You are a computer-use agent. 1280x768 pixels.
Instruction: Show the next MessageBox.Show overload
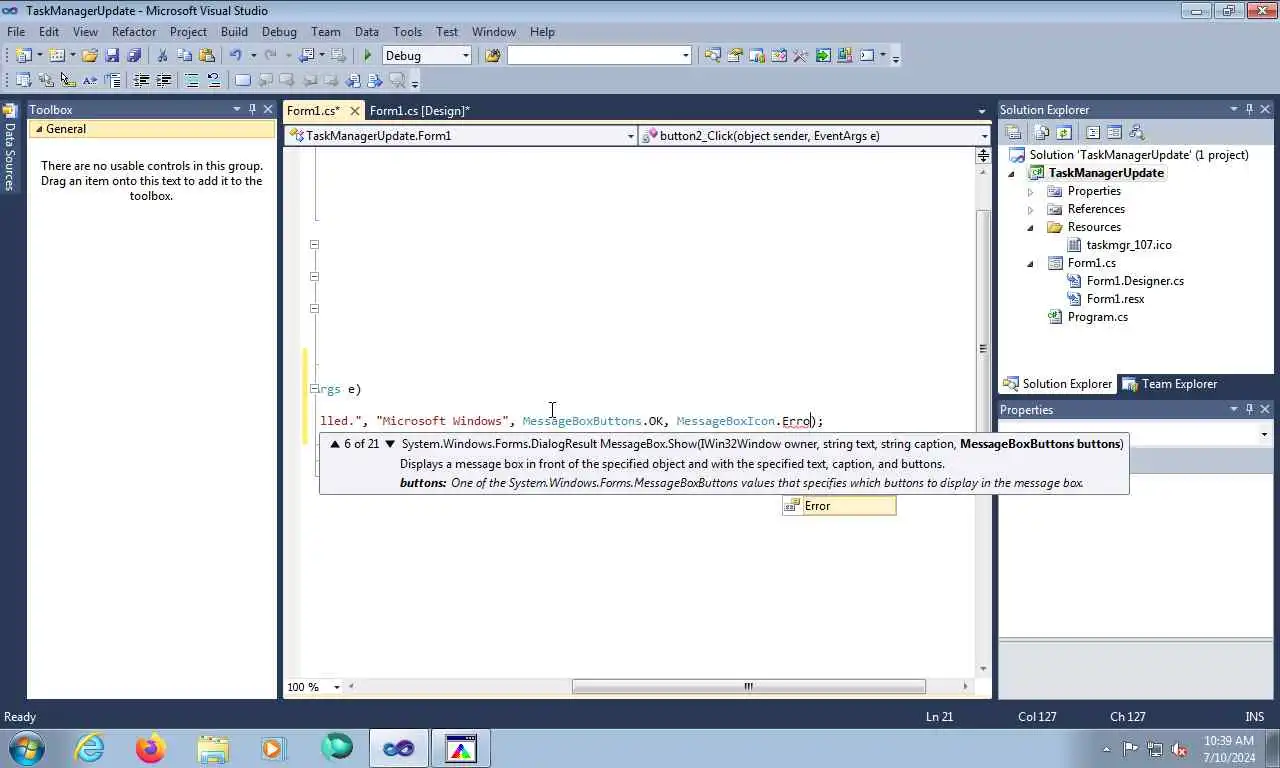(390, 444)
